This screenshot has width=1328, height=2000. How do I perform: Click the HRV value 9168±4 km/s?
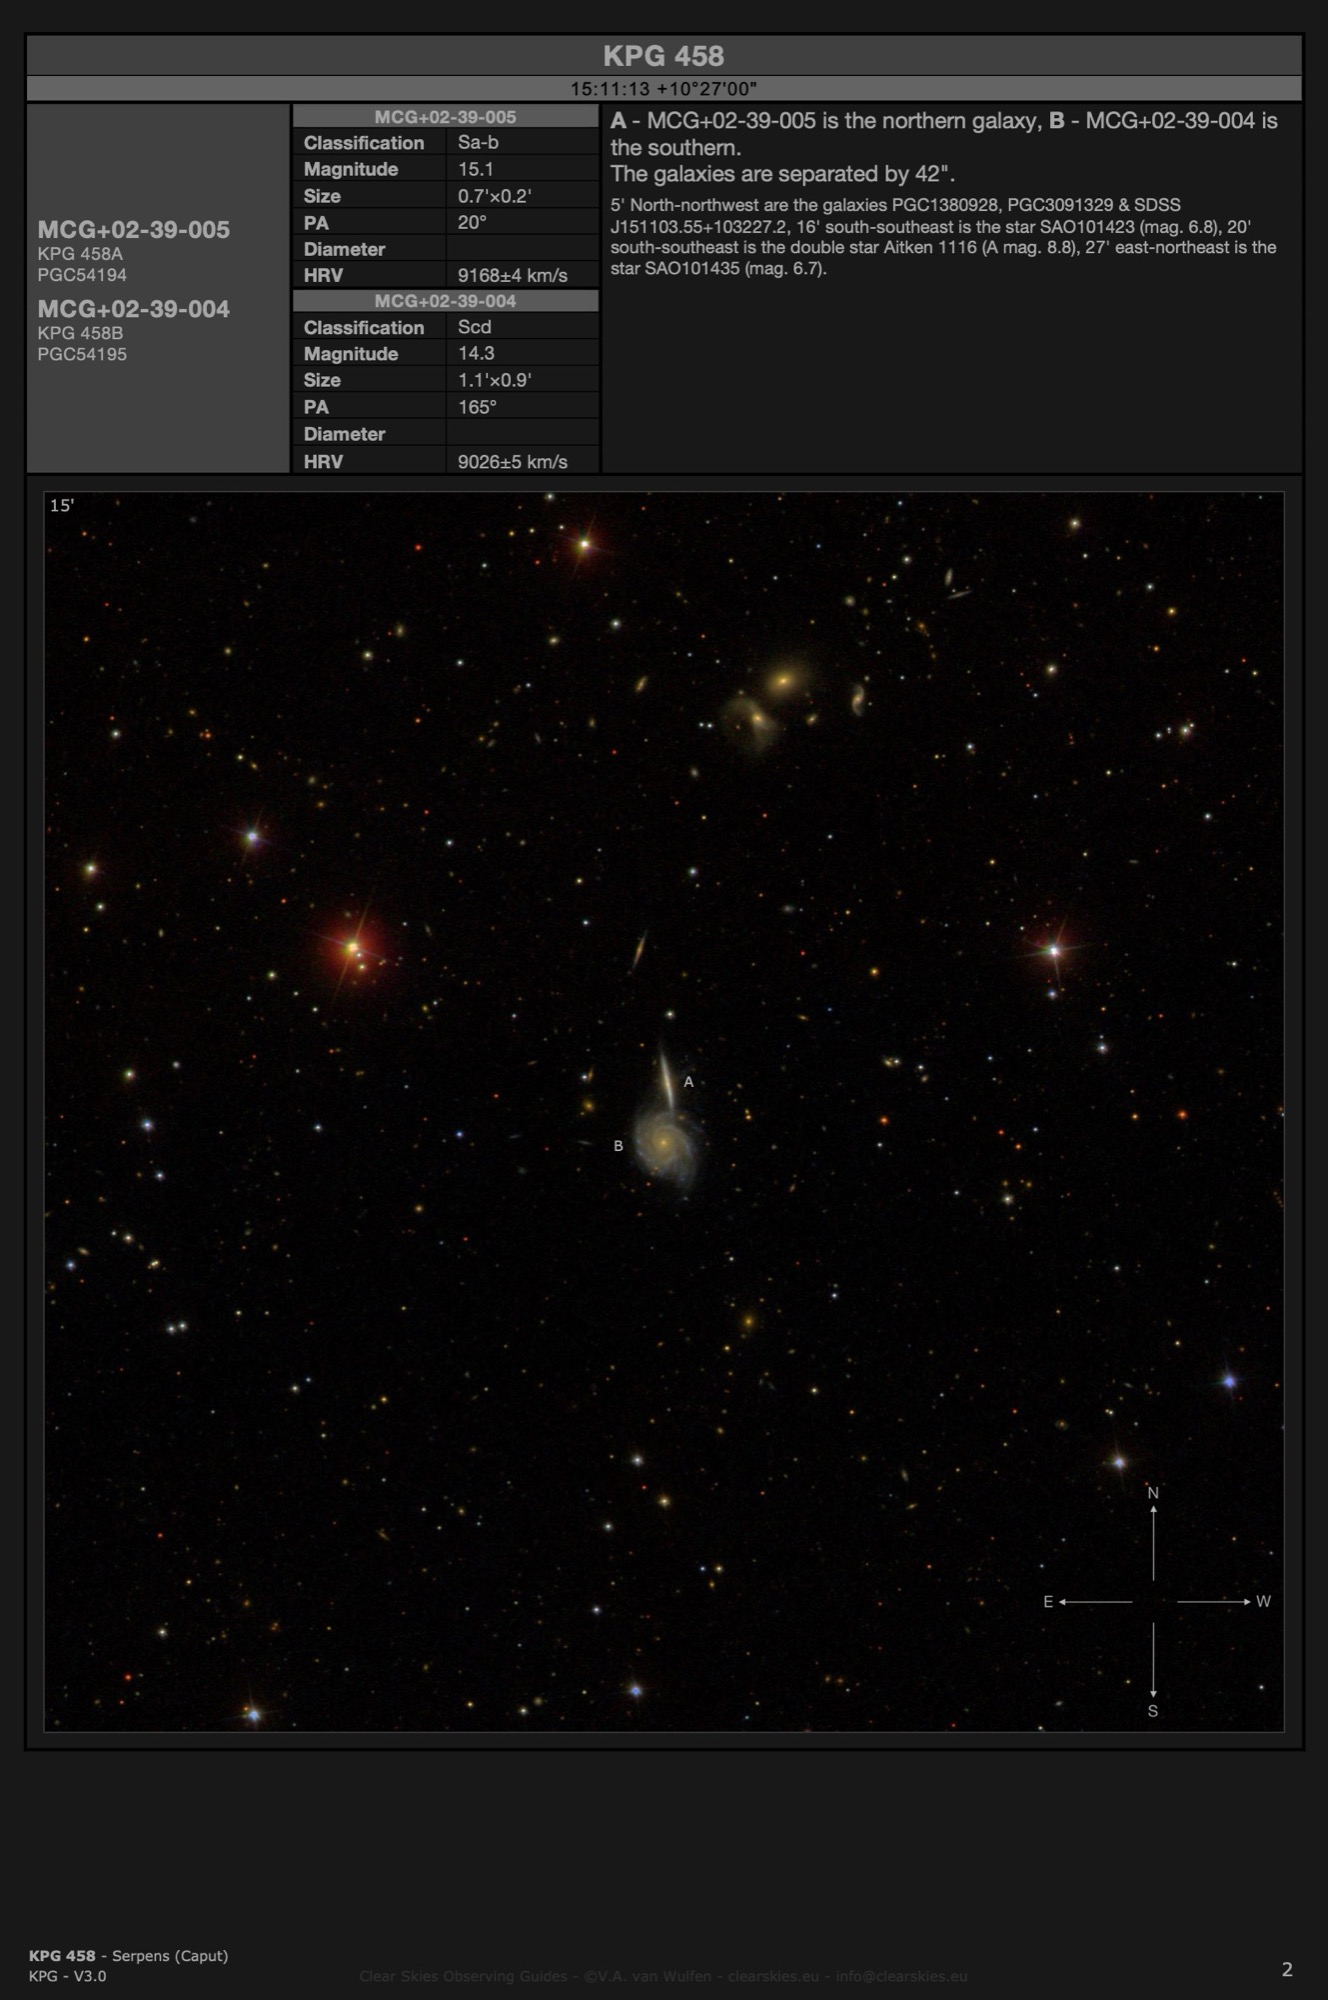[x=512, y=275]
